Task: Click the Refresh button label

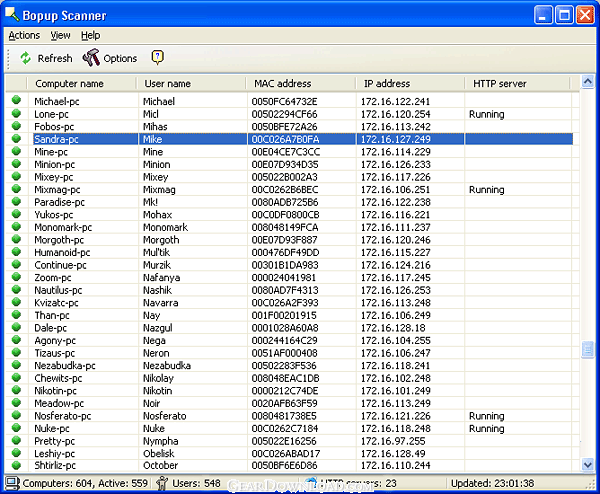Action: 55,58
